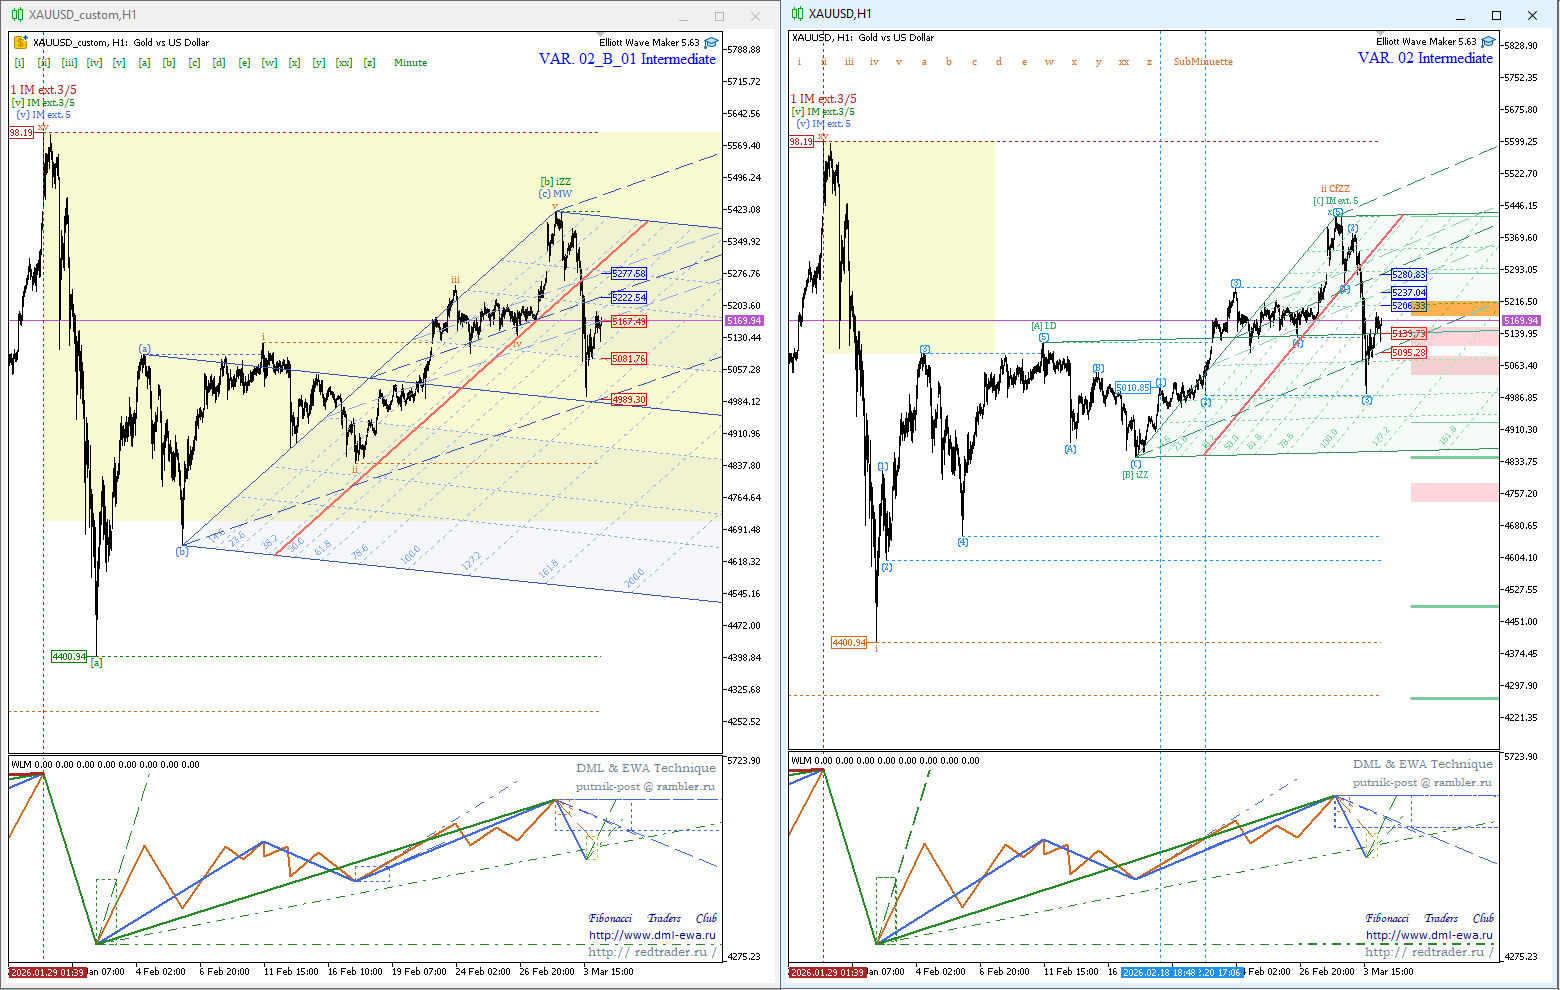Click the candlestick icon in XAUUSD_custom,H1 title bar
1560x990 pixels.
pos(17,15)
